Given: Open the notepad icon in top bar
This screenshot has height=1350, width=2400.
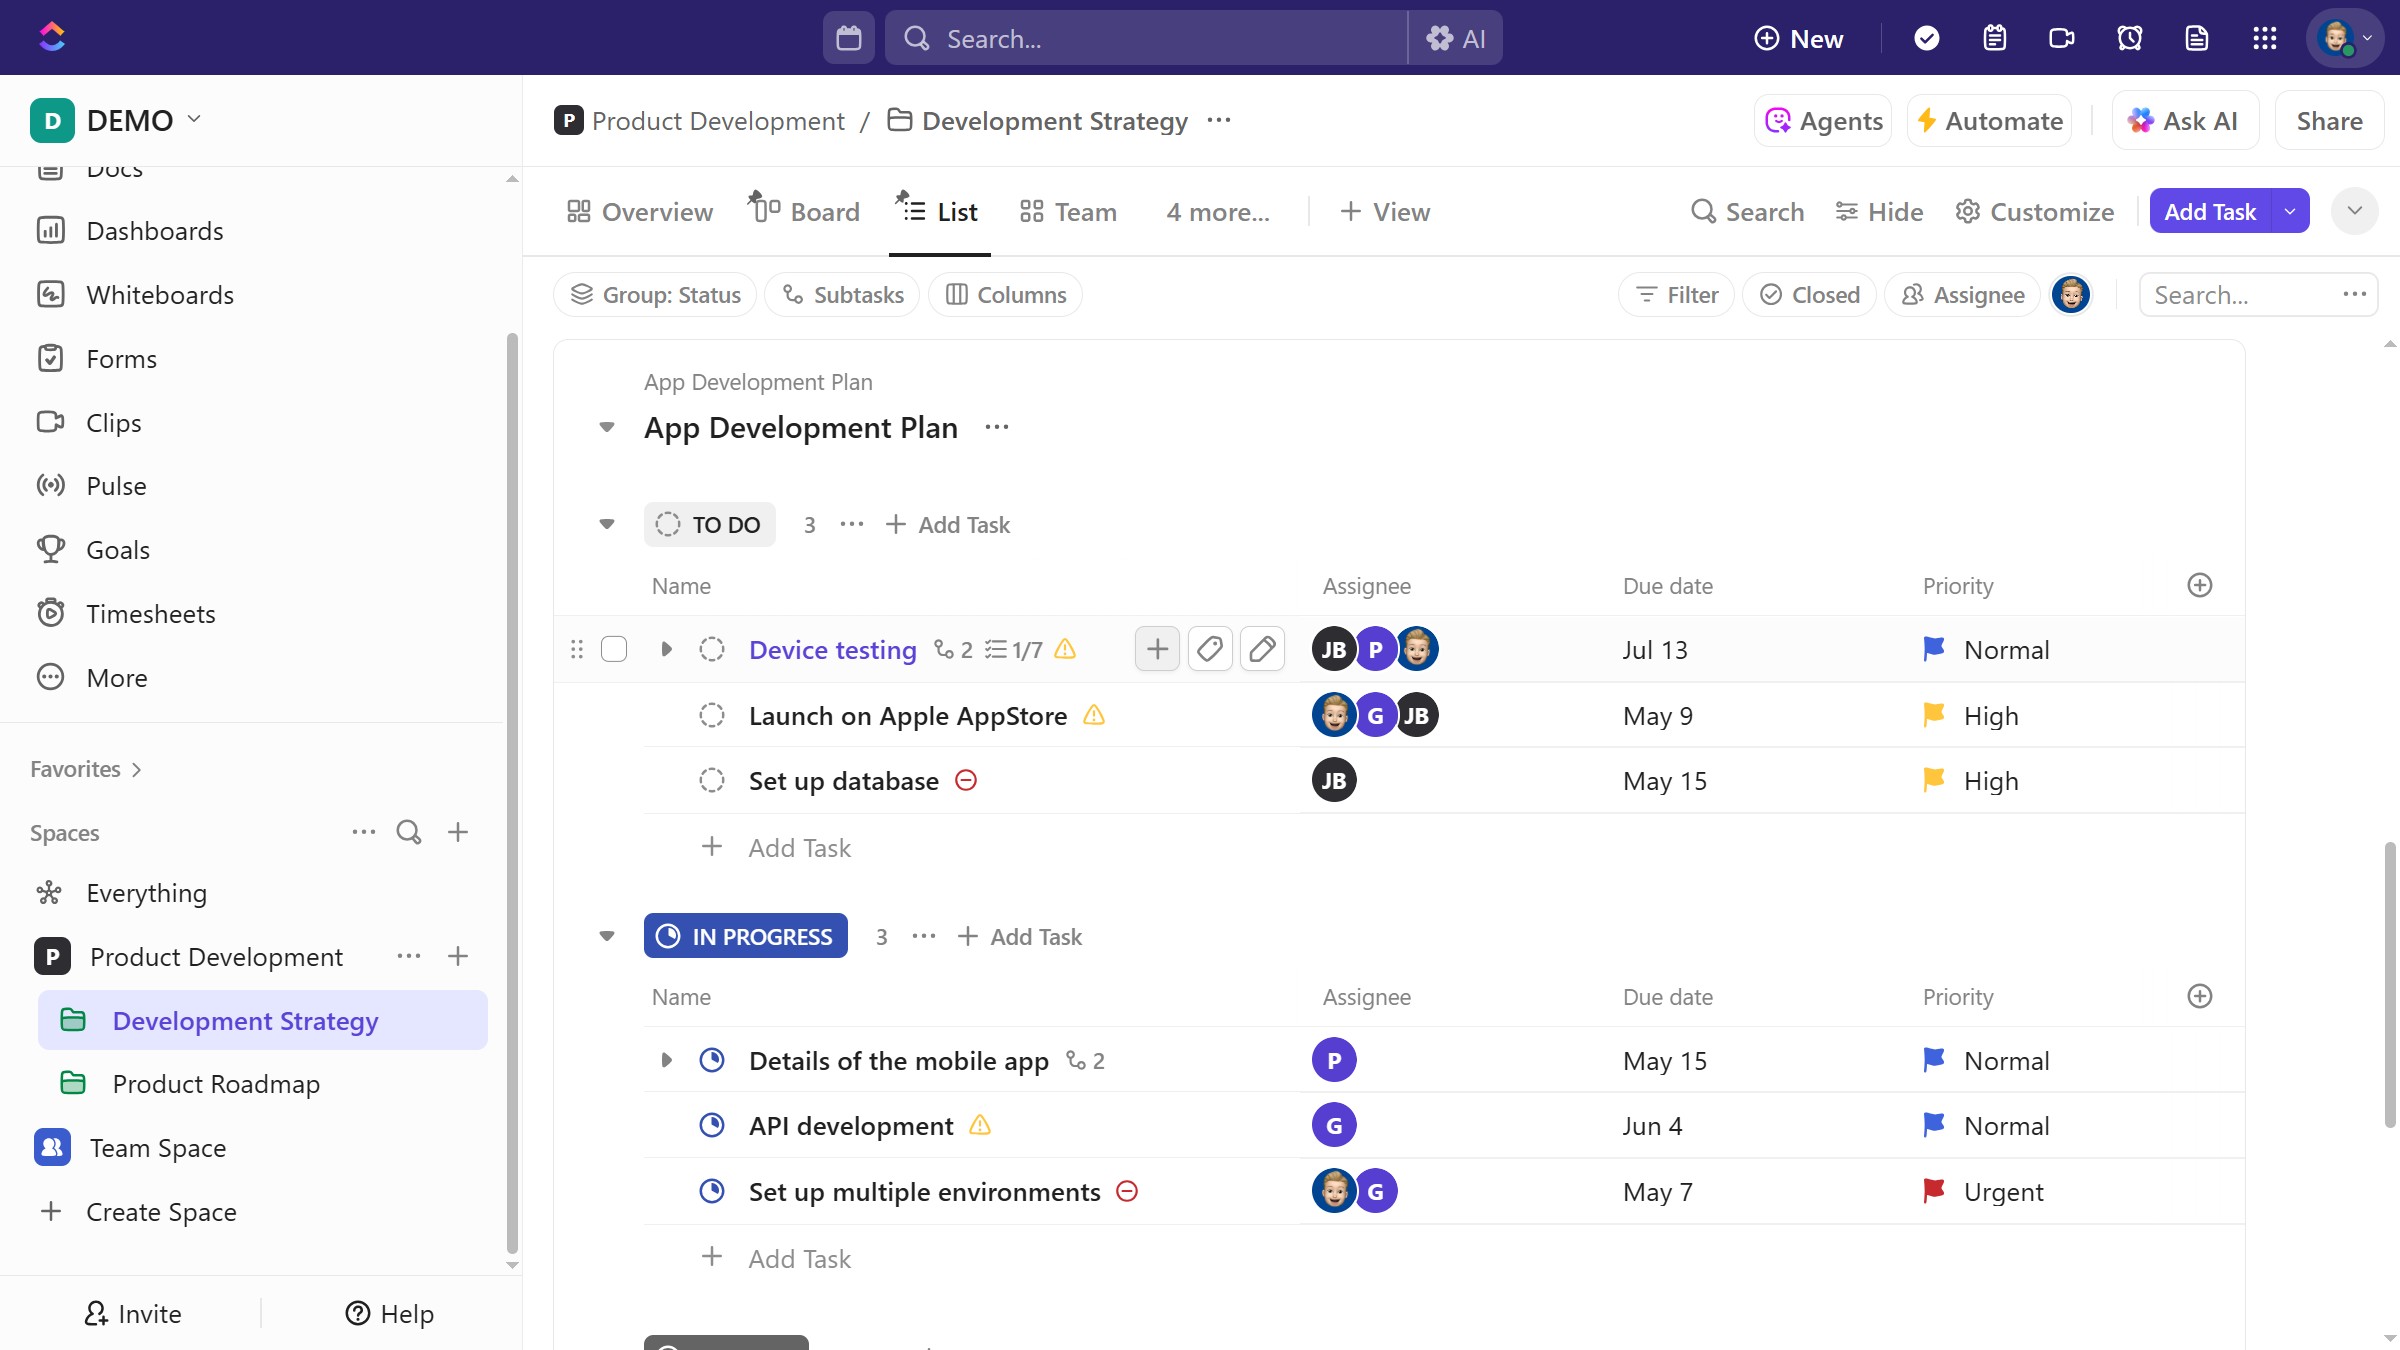Looking at the screenshot, I should (1995, 38).
